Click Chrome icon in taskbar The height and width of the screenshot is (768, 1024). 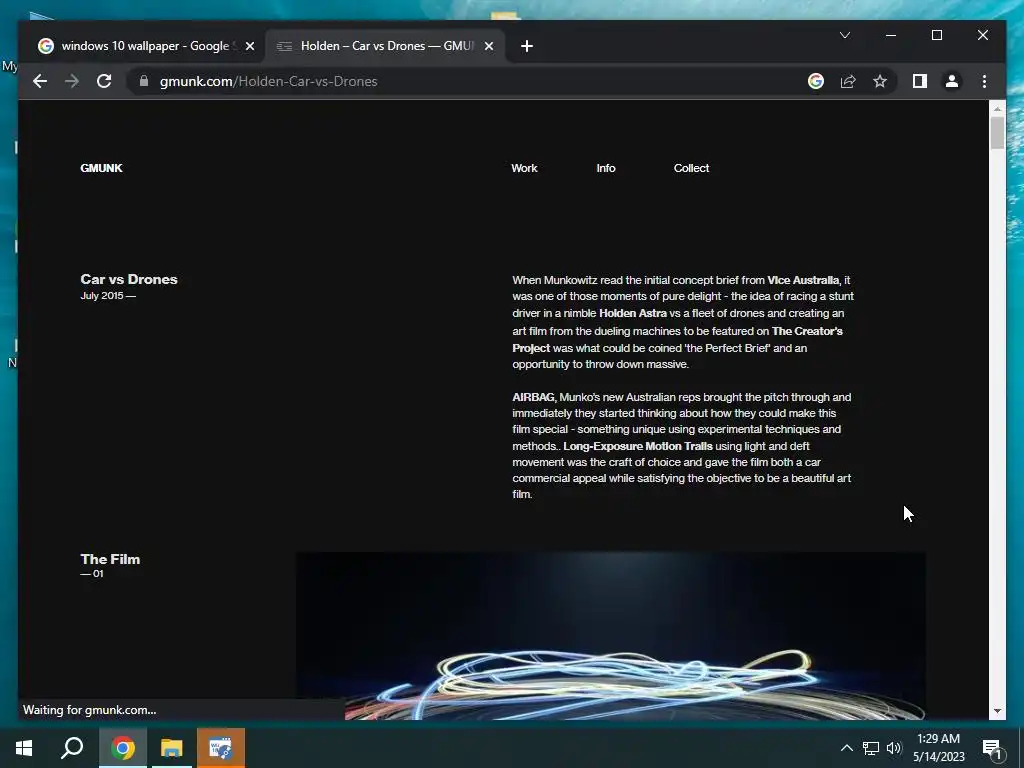point(123,748)
